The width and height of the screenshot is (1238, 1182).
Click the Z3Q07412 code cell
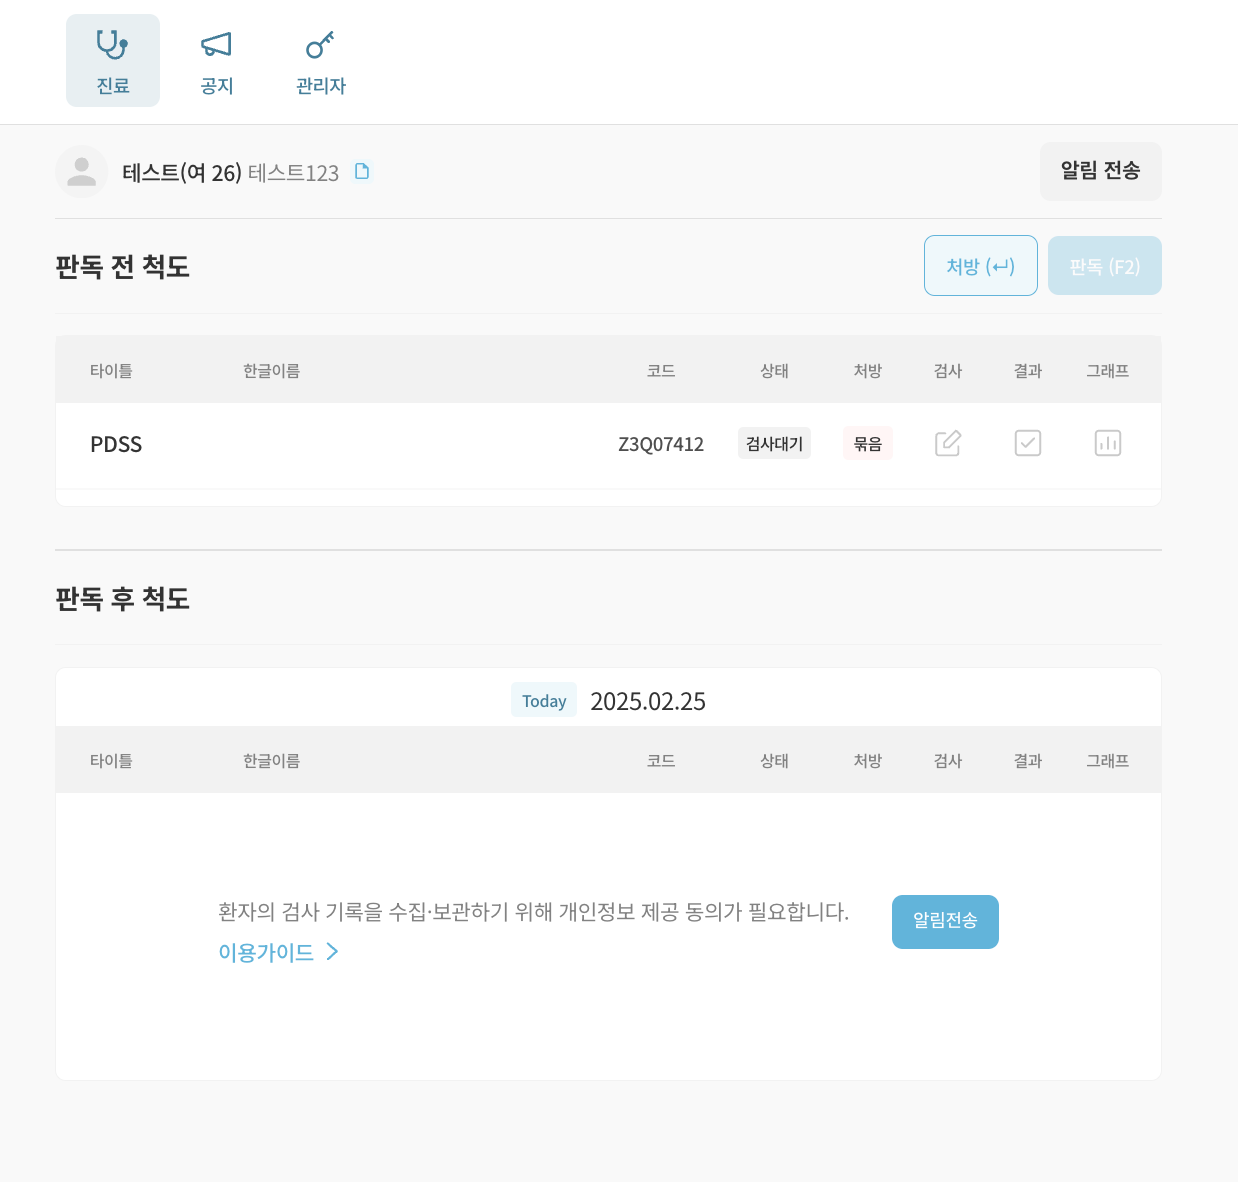coord(661,444)
